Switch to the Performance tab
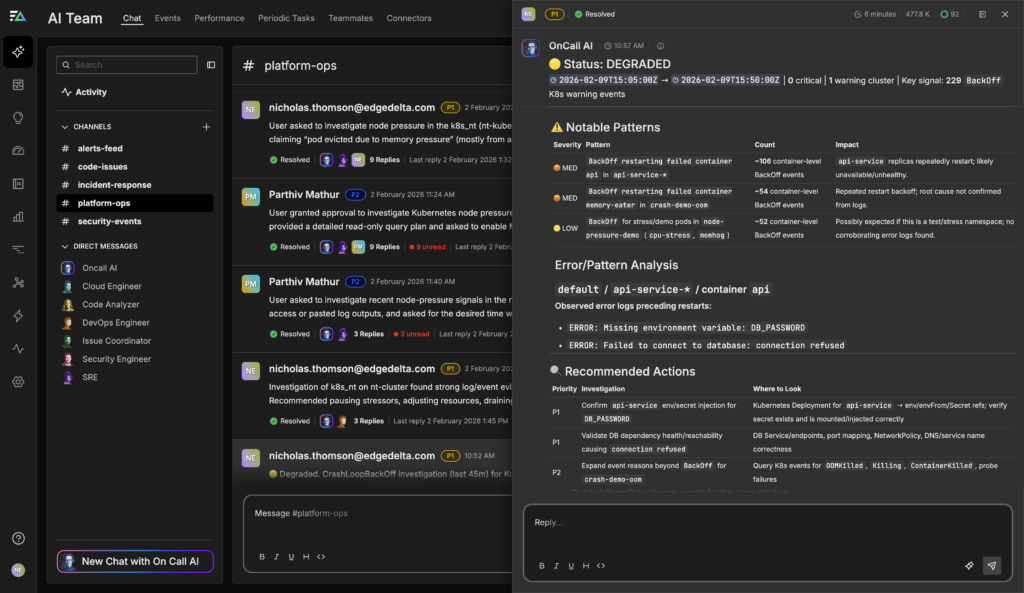Viewport: 1024px width, 593px height. [219, 18]
